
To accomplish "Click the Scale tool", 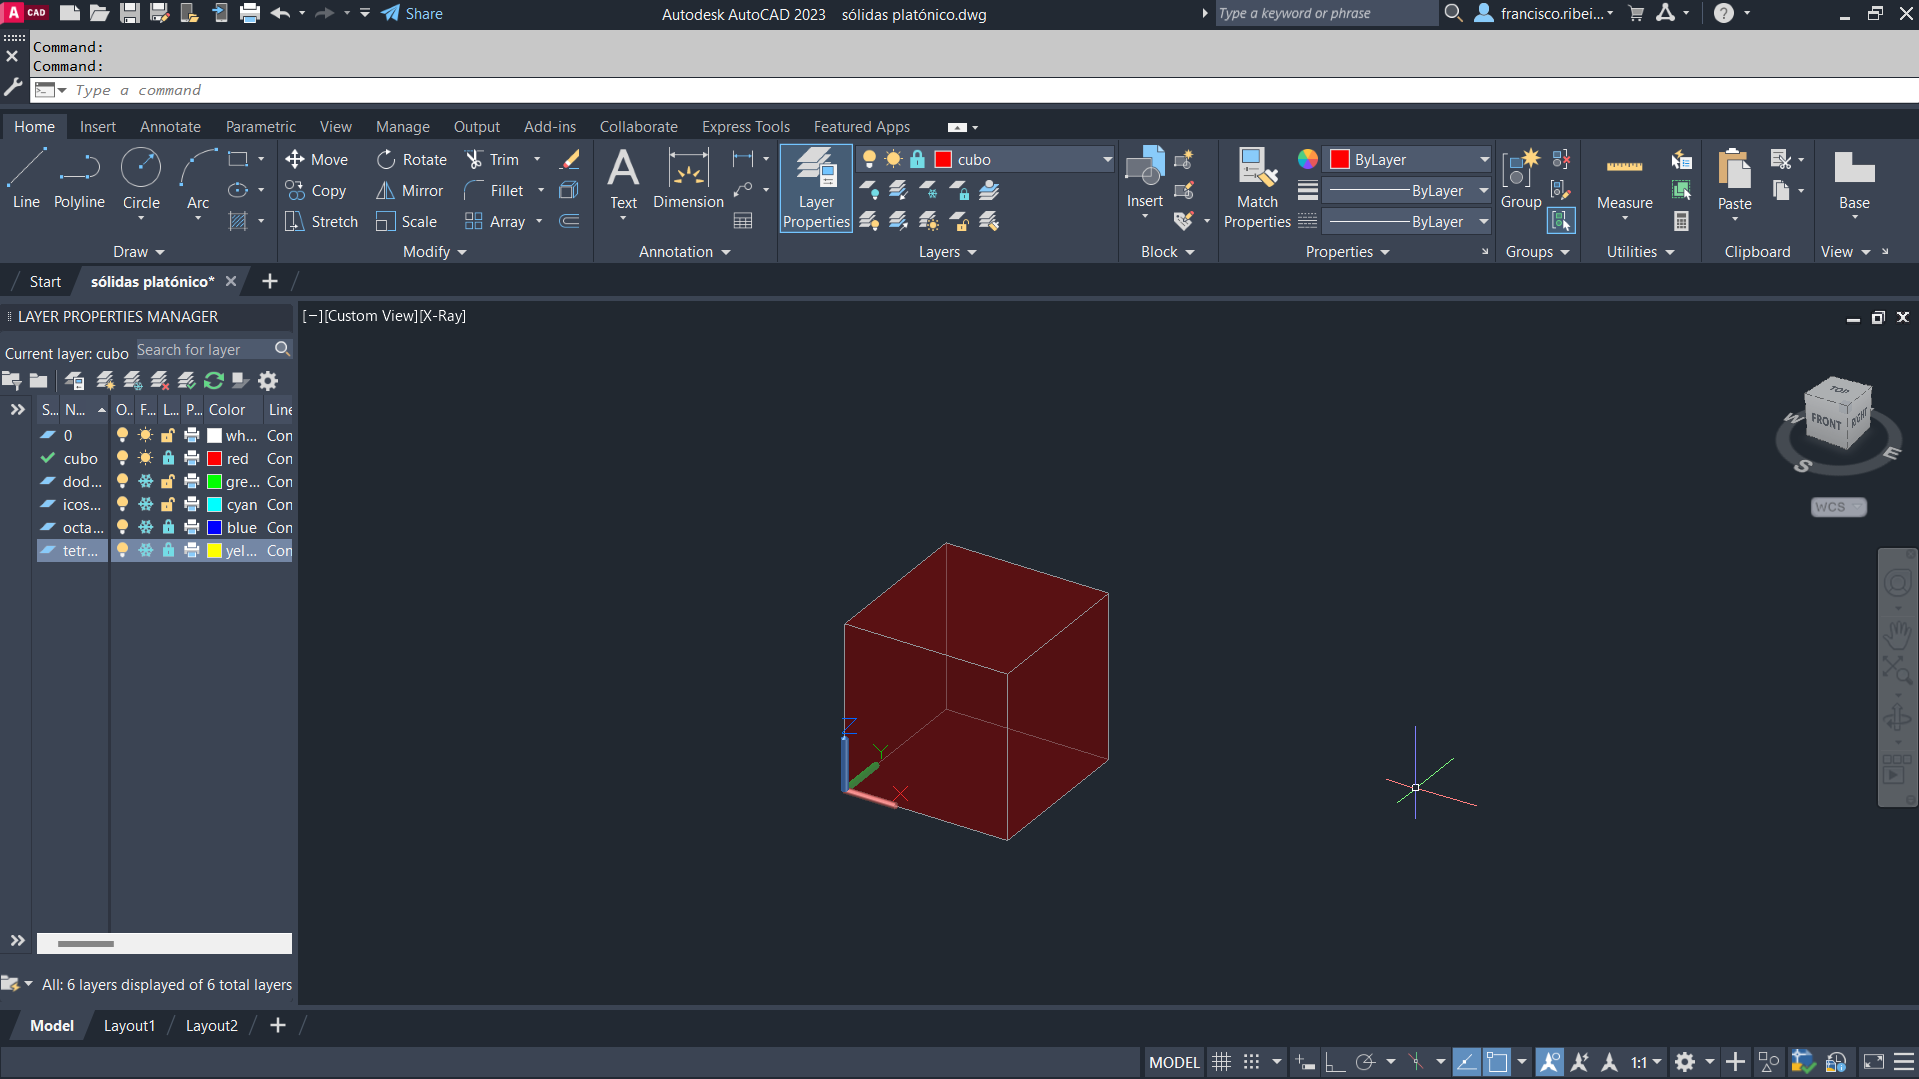I will [x=406, y=222].
